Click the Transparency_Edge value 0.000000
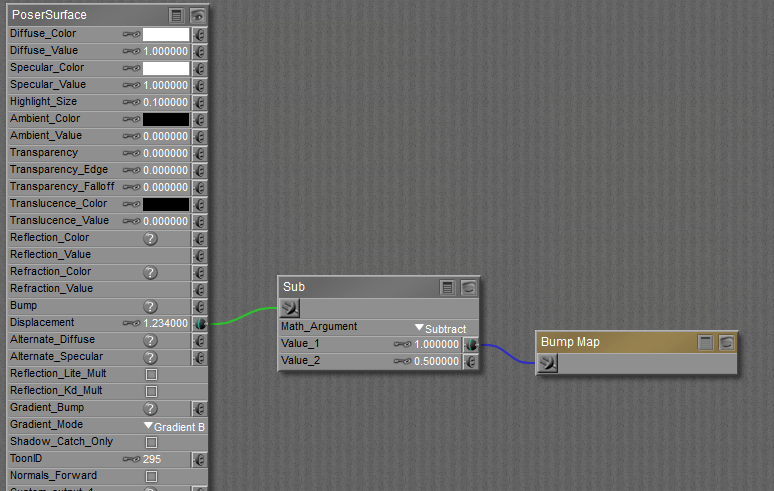Image resolution: width=774 pixels, height=491 pixels. click(x=165, y=170)
